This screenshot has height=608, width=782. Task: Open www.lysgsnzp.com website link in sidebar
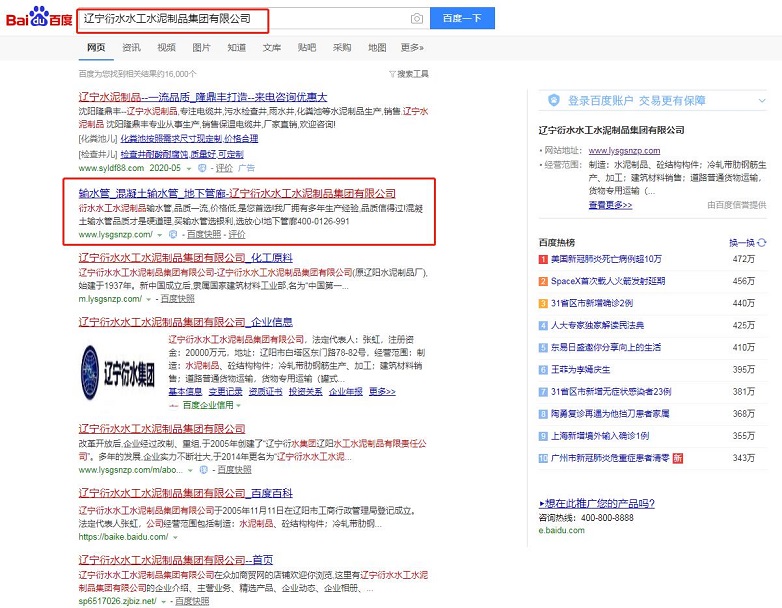coord(624,151)
